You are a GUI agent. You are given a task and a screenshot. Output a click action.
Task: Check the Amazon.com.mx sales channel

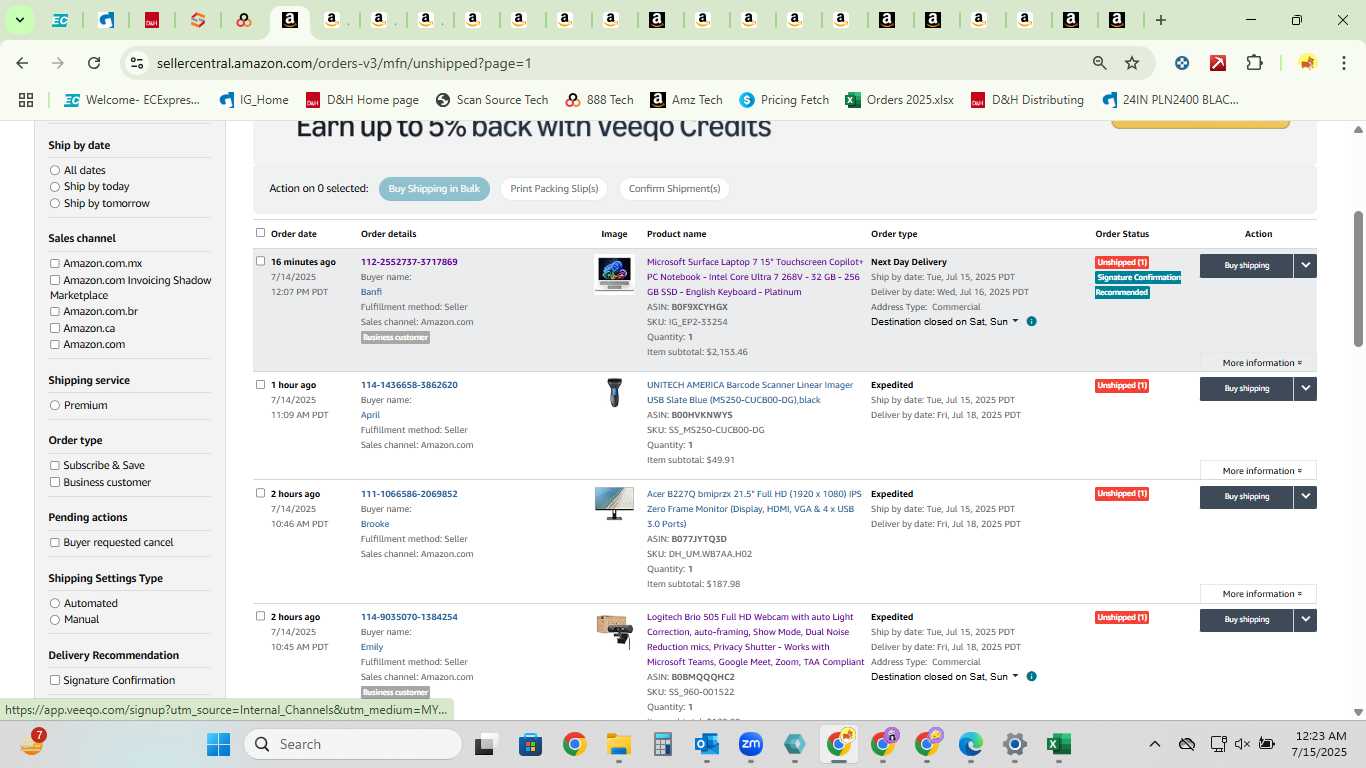(55, 264)
